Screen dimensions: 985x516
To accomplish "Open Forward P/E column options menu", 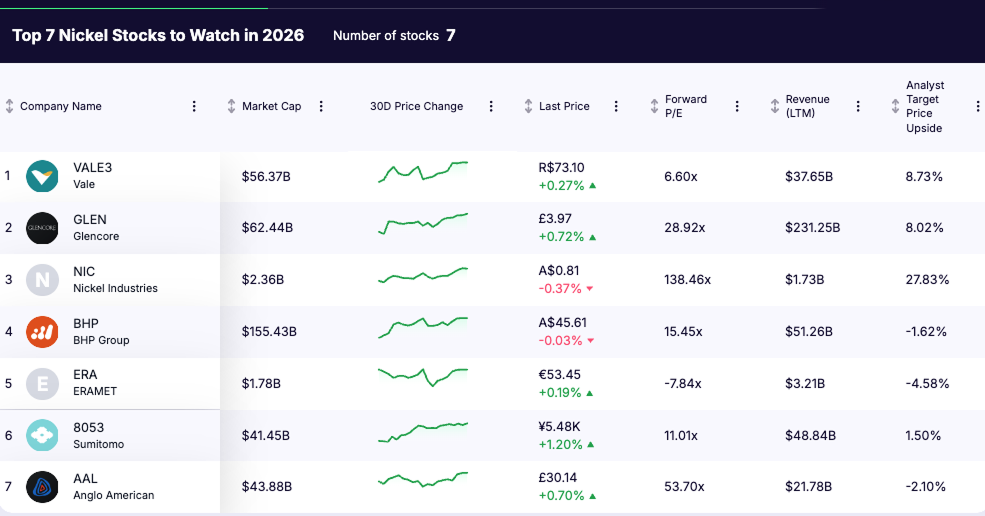I will coord(737,106).
